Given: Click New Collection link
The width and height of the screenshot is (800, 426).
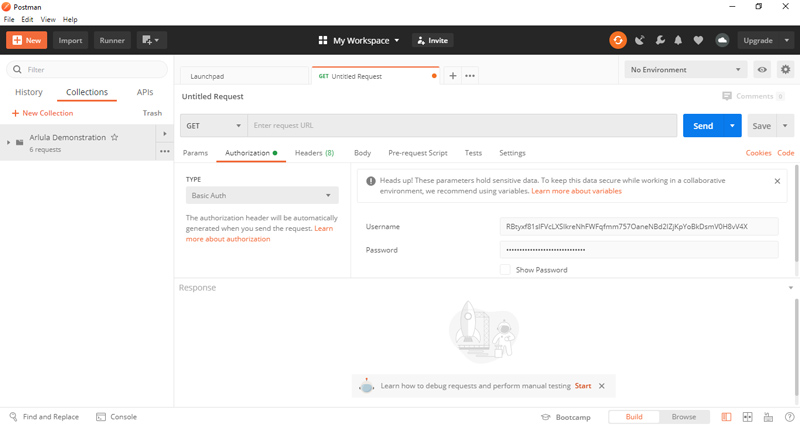Looking at the screenshot, I should [42, 113].
